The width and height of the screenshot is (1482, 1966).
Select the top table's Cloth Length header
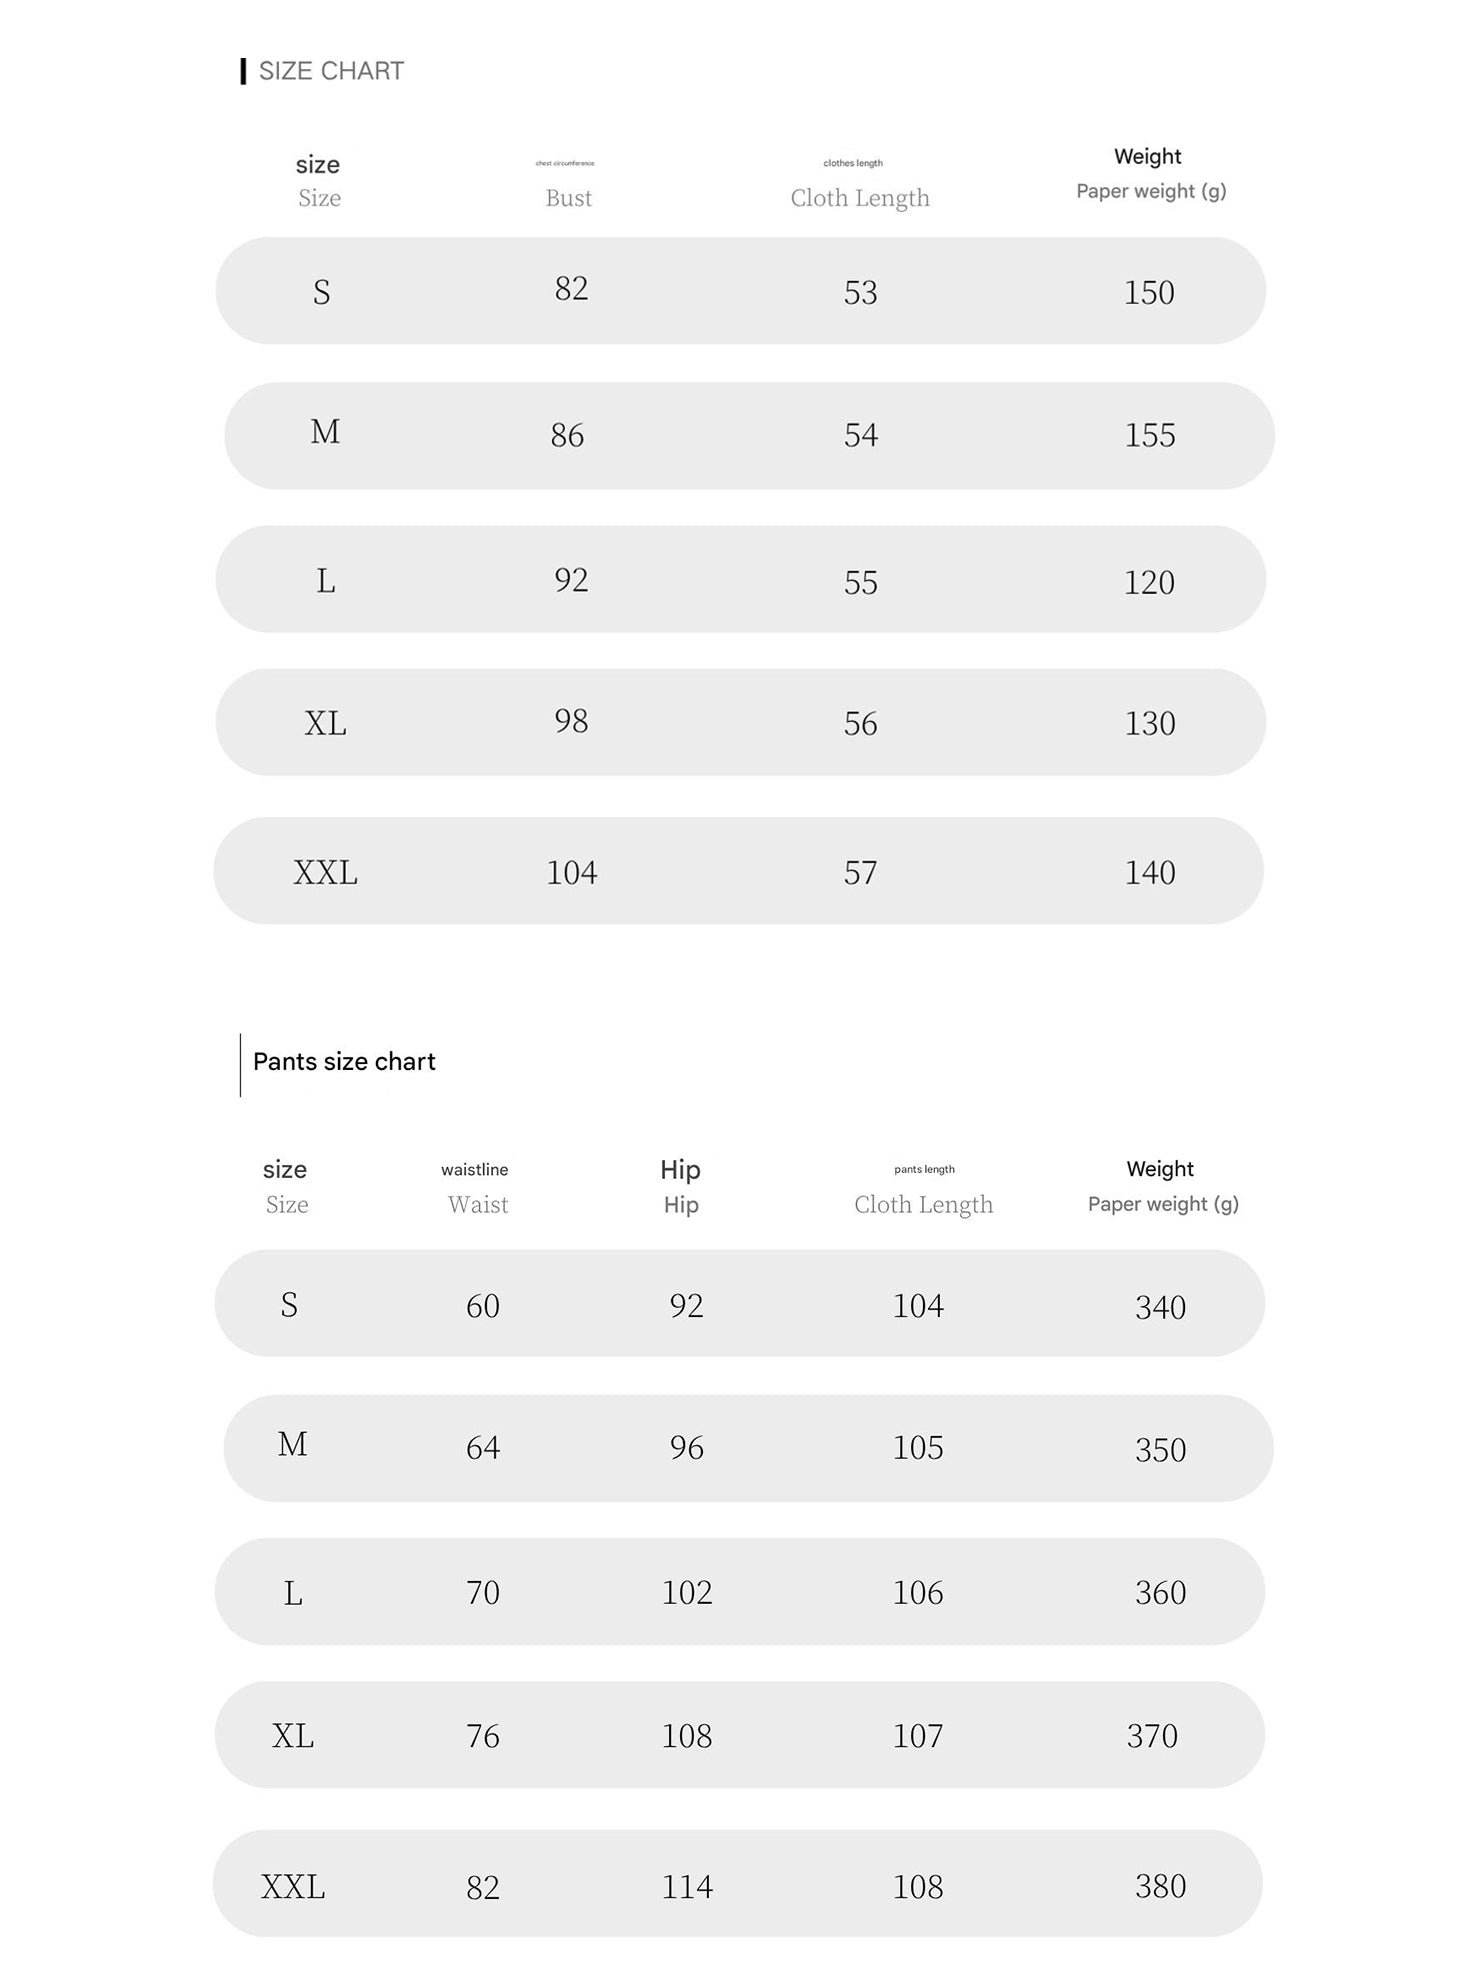(860, 198)
